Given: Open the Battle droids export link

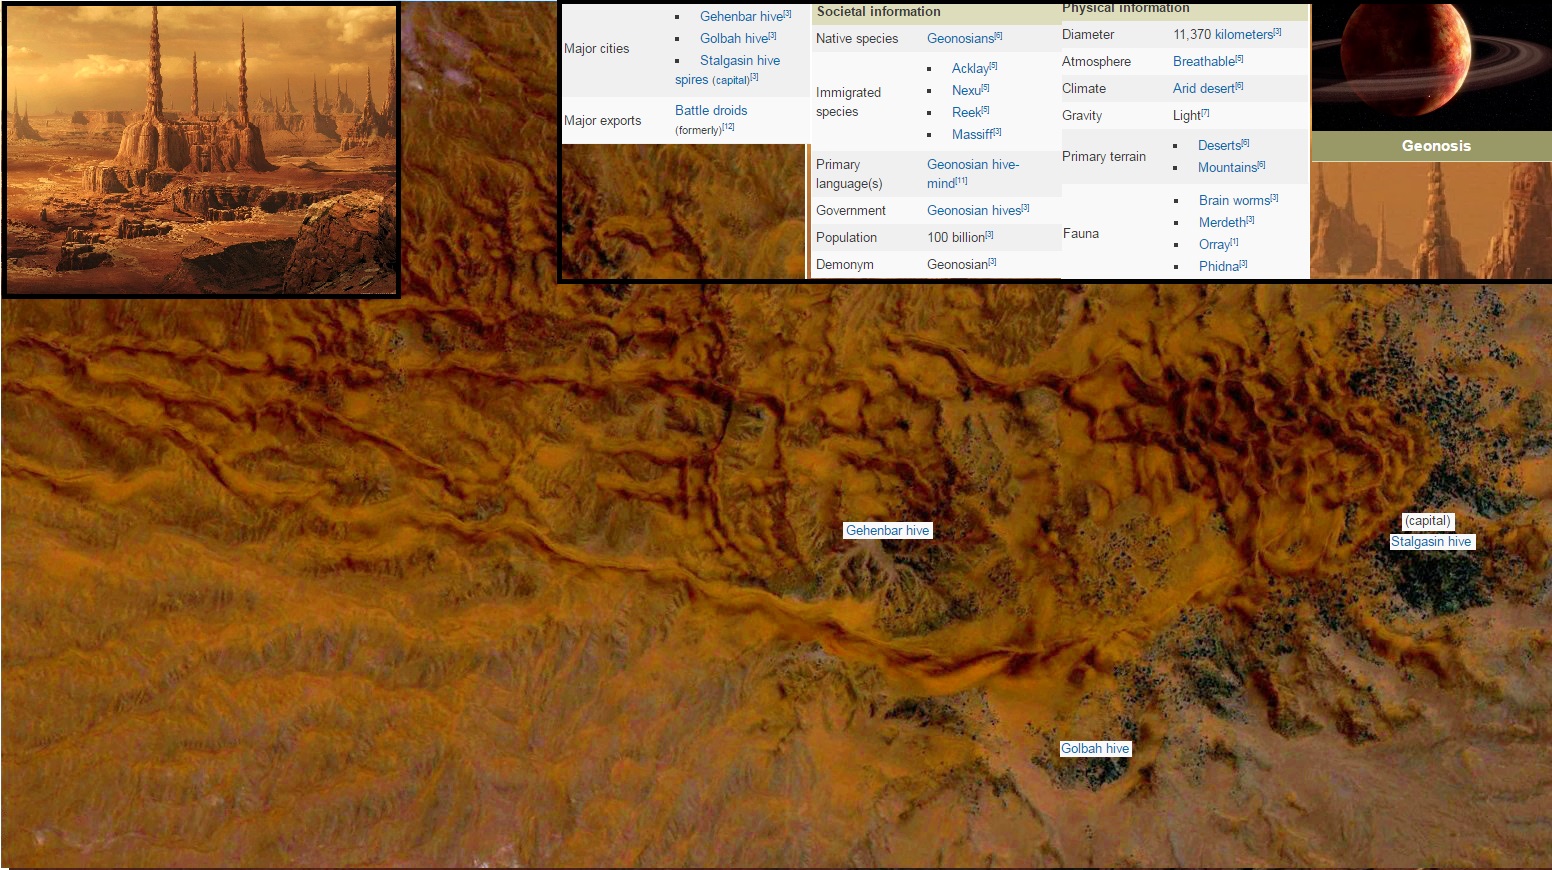Looking at the screenshot, I should 710,111.
